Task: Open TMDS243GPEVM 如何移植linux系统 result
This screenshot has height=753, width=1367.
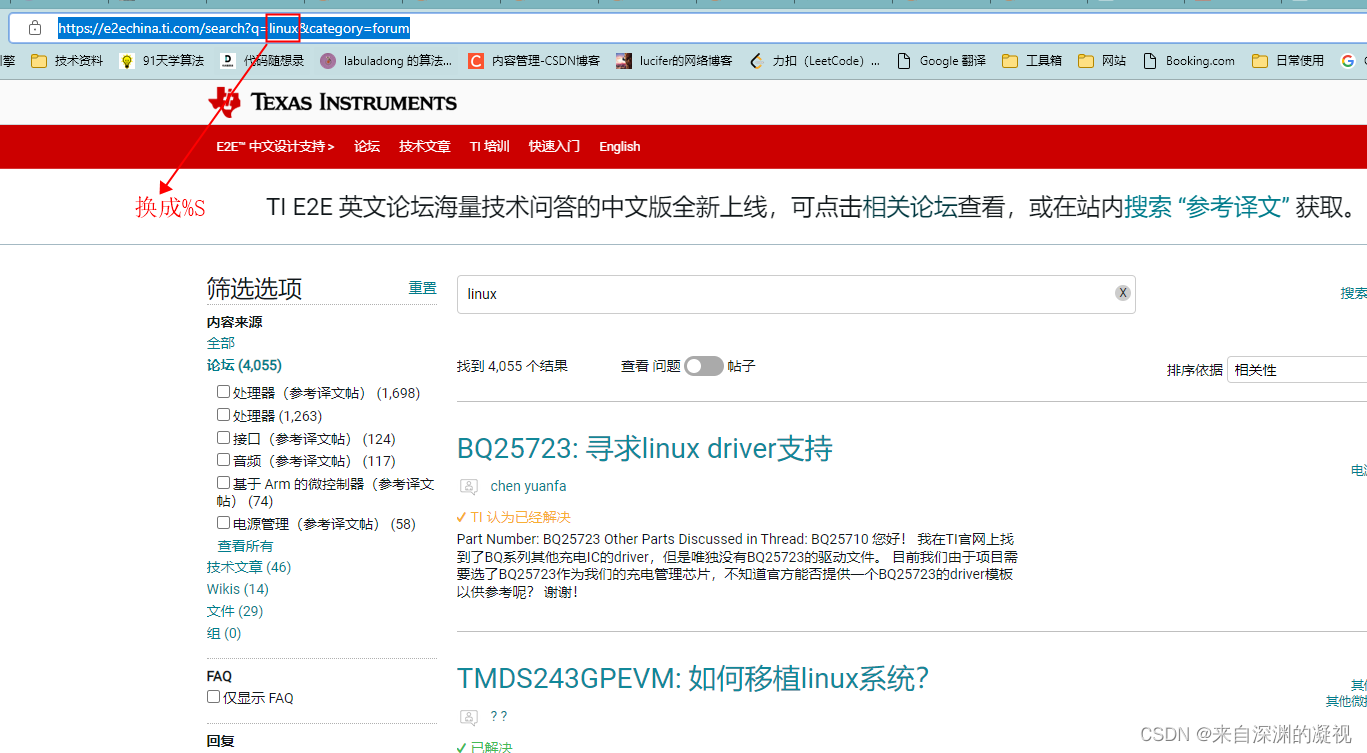Action: [693, 678]
